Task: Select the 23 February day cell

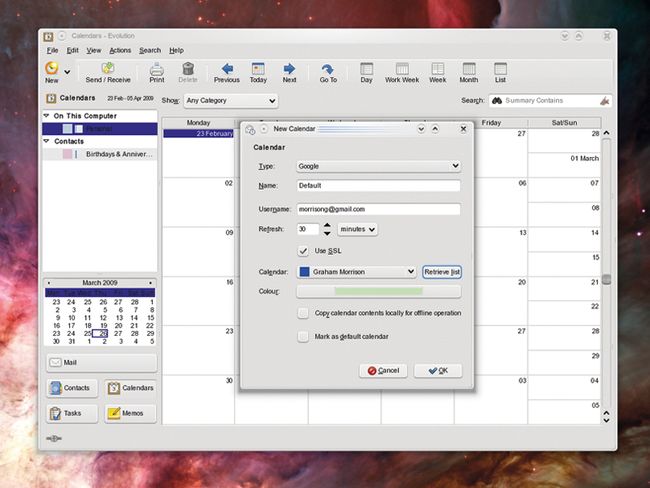Action: 198,153
